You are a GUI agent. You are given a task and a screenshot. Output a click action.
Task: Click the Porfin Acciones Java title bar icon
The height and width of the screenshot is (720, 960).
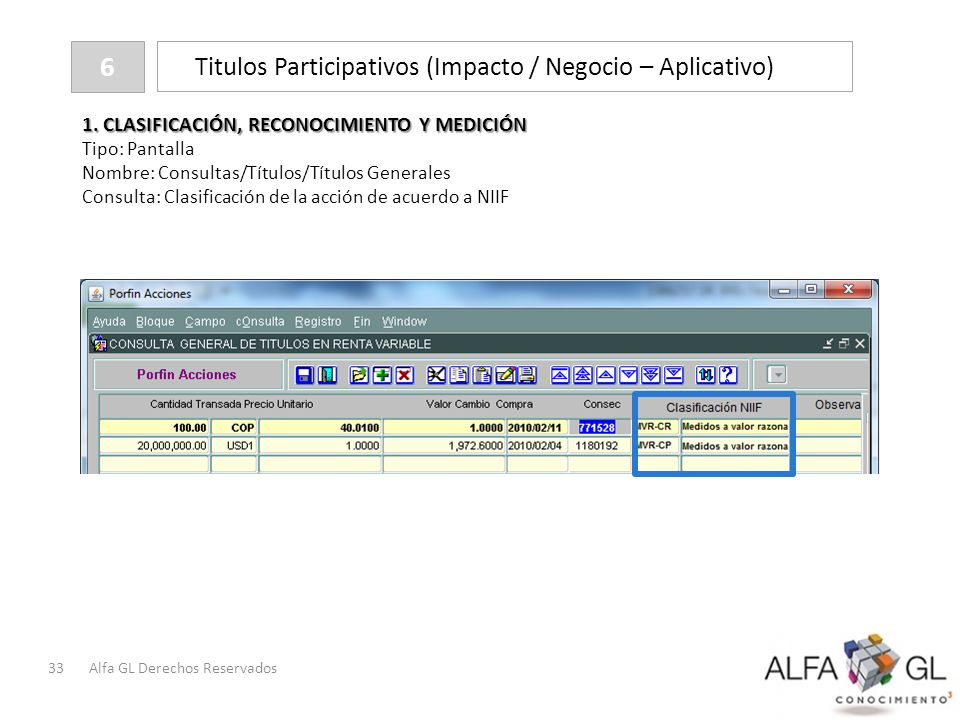click(x=96, y=294)
